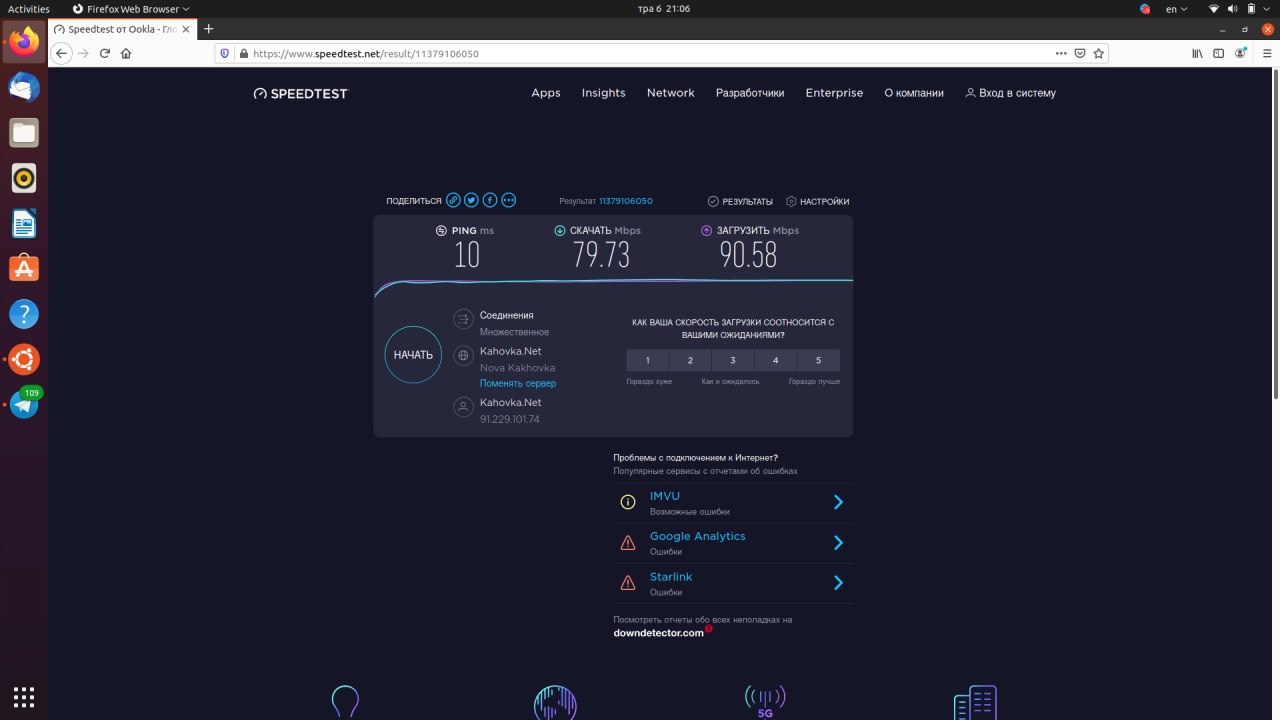The width and height of the screenshot is (1280, 720).
Task: Click the globe server icon
Action: [x=463, y=355]
